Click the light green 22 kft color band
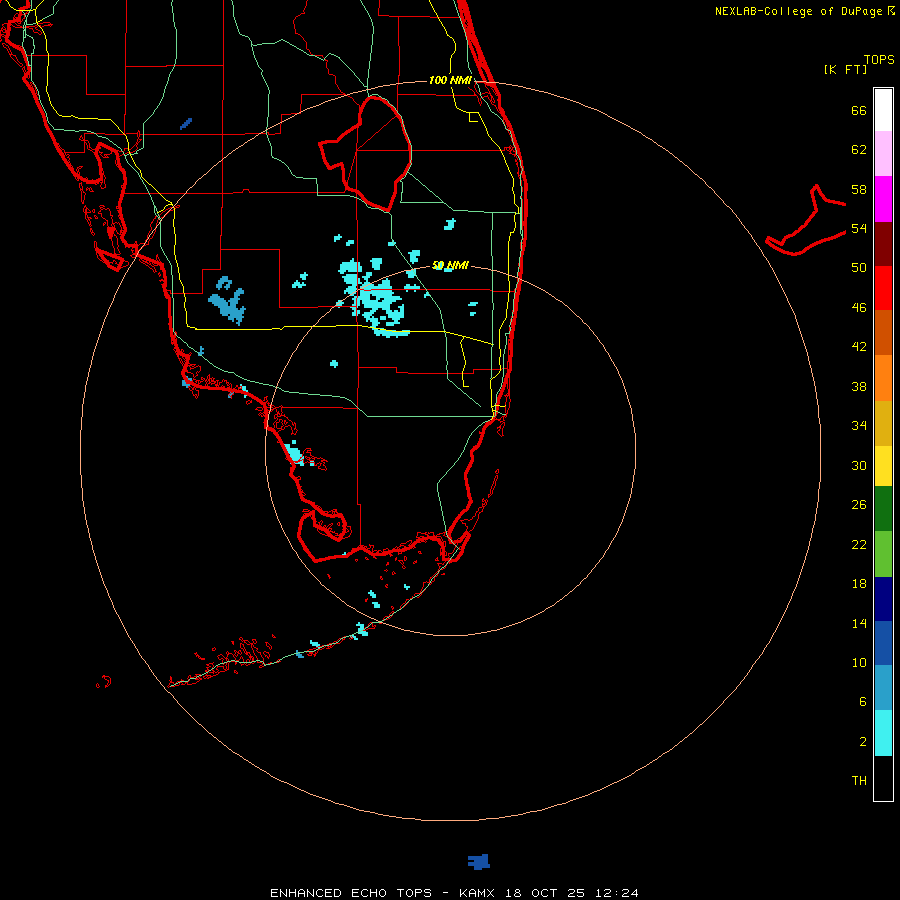The width and height of the screenshot is (900, 900). [883, 554]
